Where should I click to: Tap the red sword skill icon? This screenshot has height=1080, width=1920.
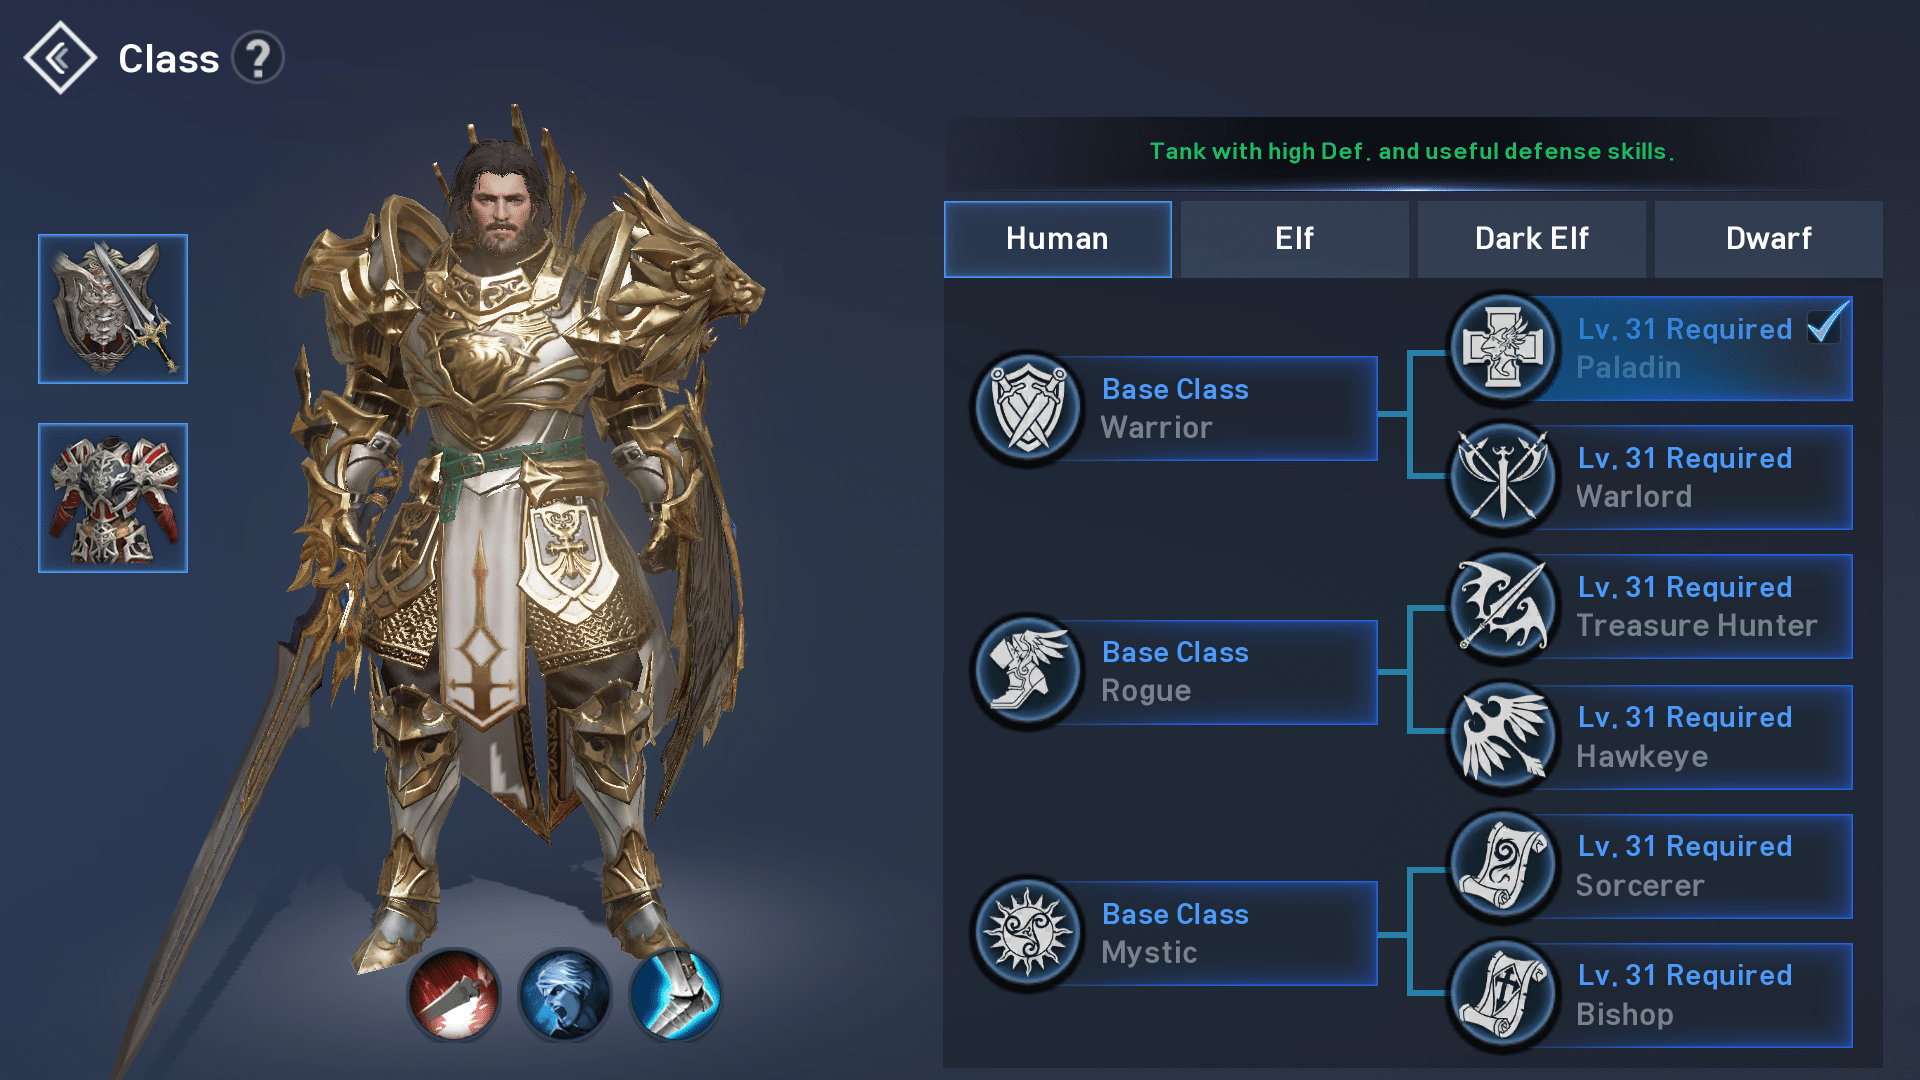coord(454,995)
